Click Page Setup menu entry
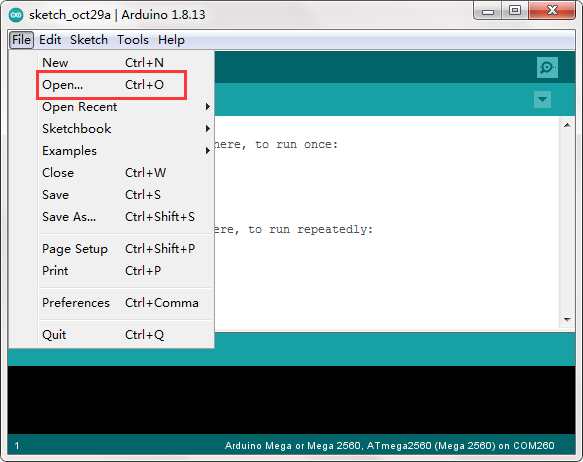 tap(126, 249)
